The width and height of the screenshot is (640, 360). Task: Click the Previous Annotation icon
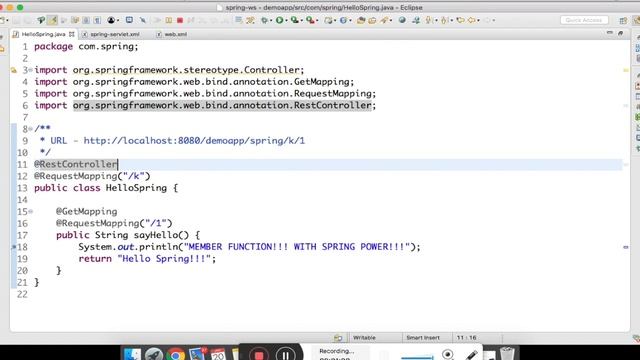[x=443, y=20]
